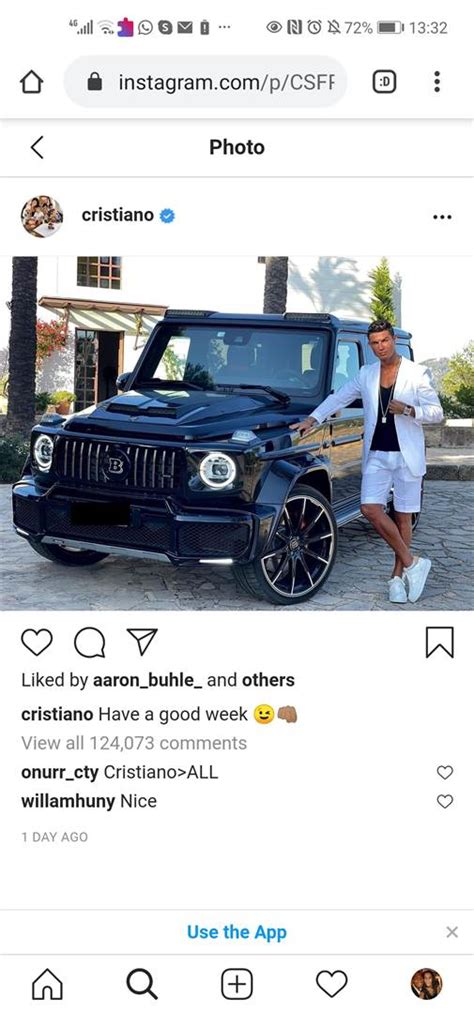Open the browser tab switcher button
The height and width of the screenshot is (1013, 474).
(385, 81)
